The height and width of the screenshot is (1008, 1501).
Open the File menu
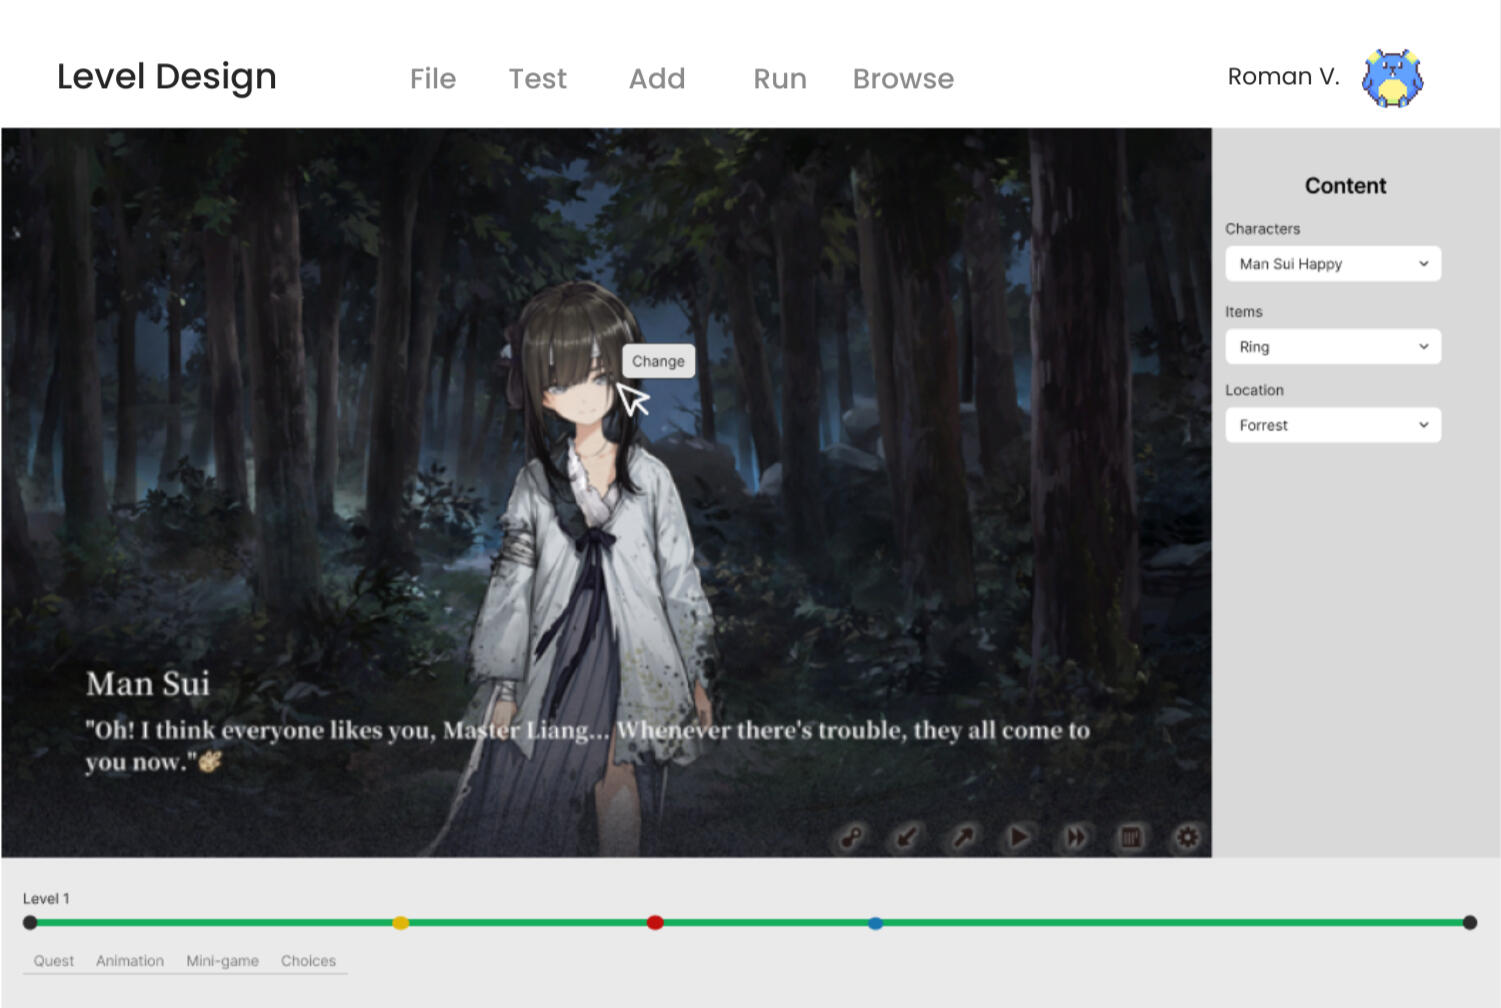point(433,79)
